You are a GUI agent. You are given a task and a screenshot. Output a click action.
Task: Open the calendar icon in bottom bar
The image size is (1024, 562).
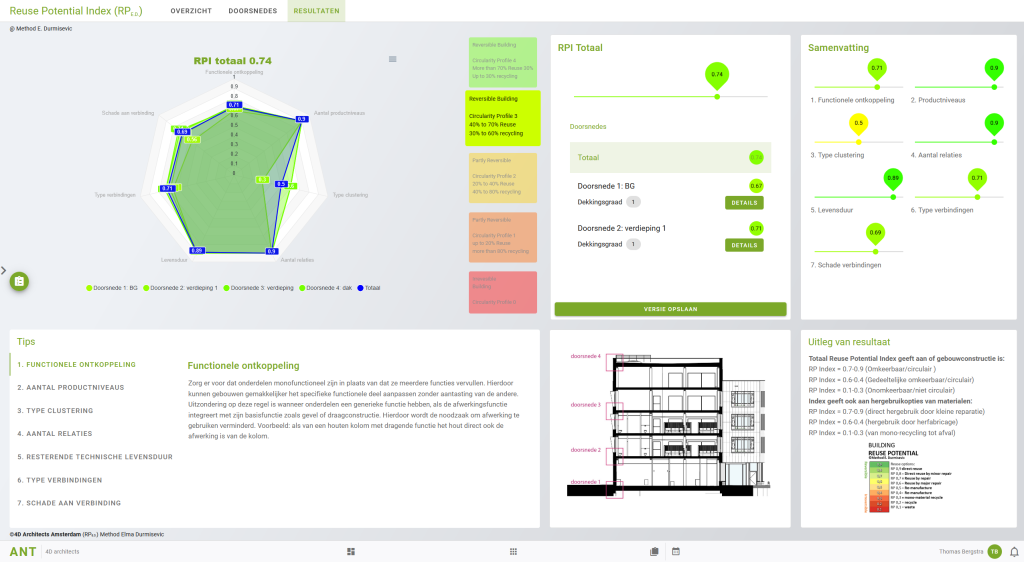tap(676, 551)
